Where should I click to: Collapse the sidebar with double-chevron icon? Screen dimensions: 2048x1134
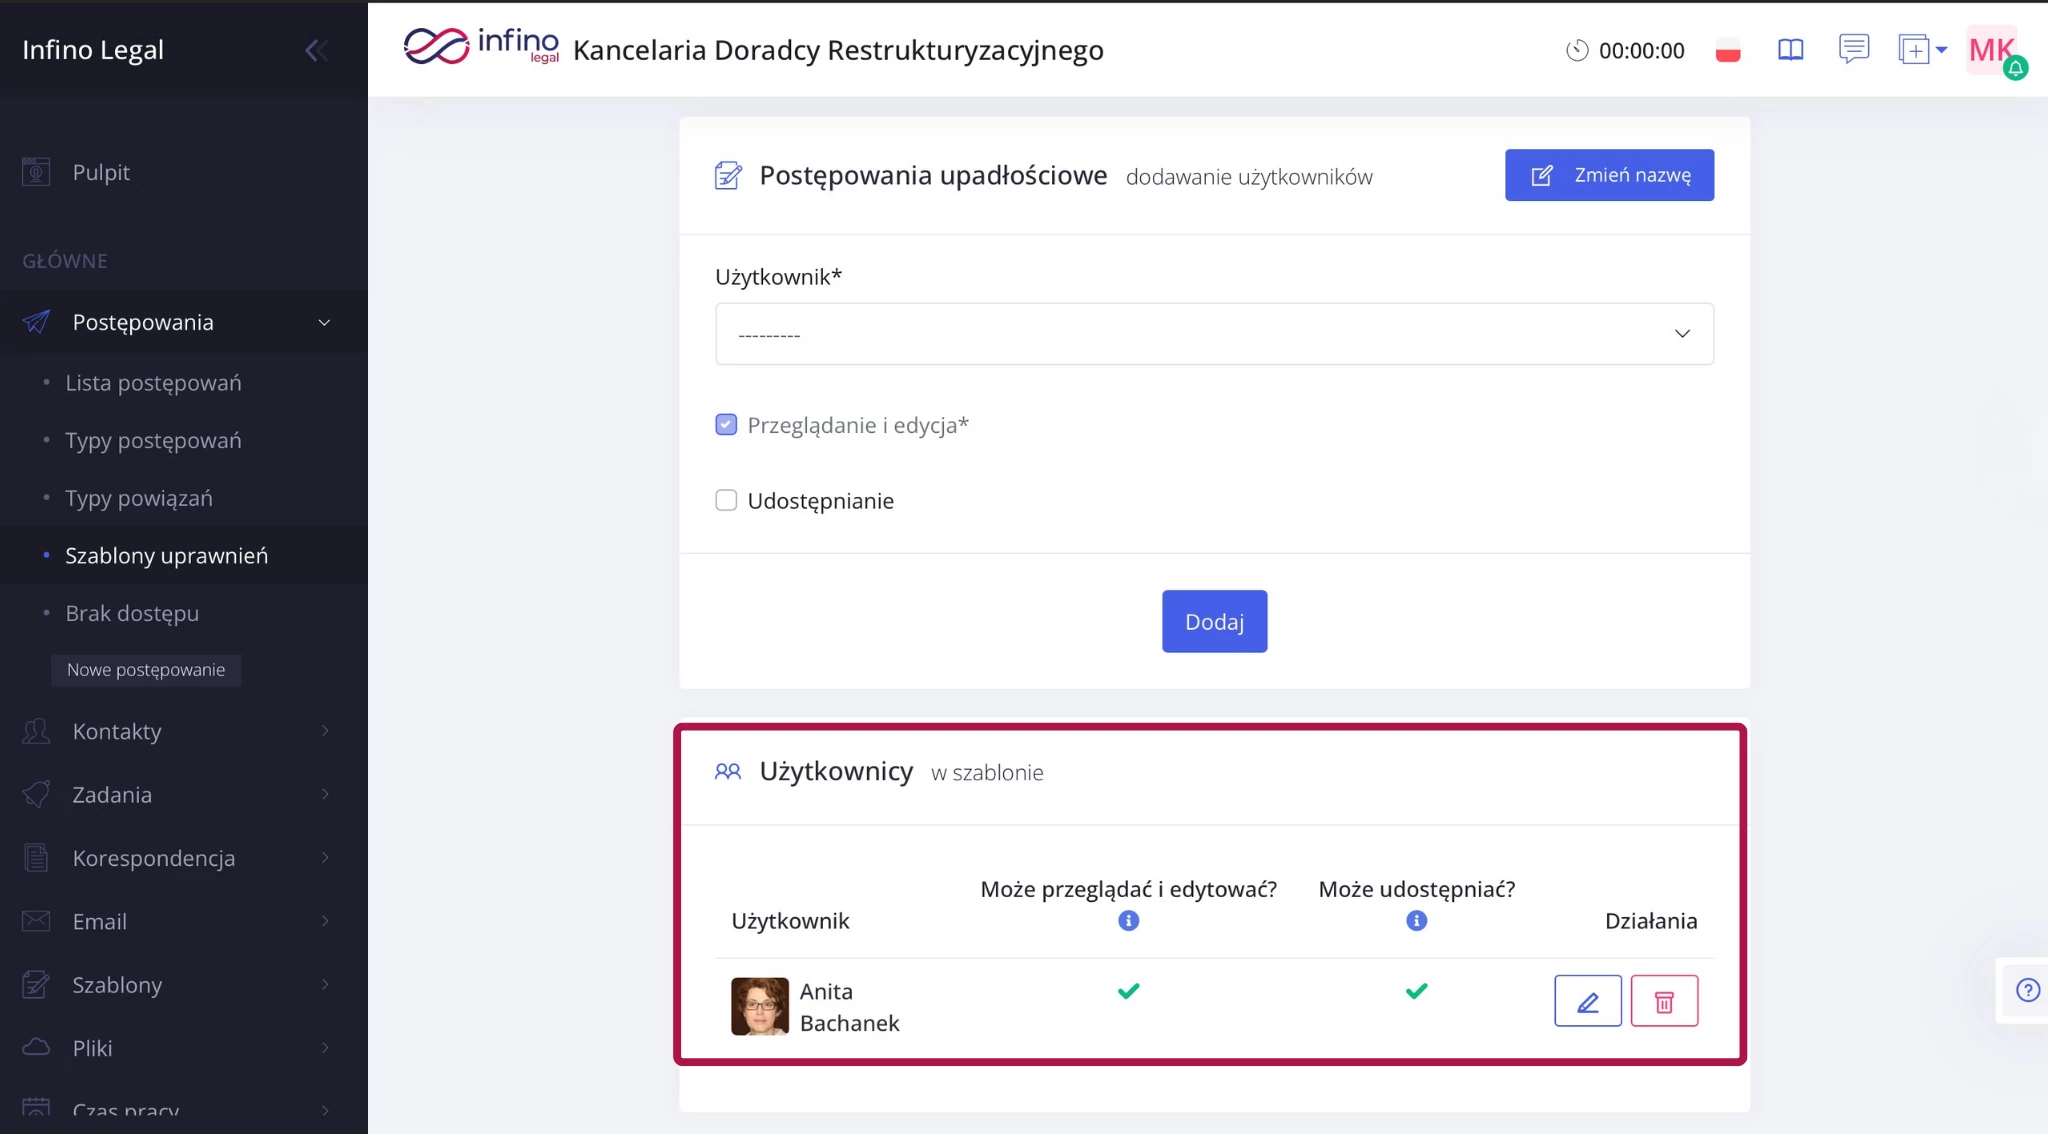click(x=316, y=50)
